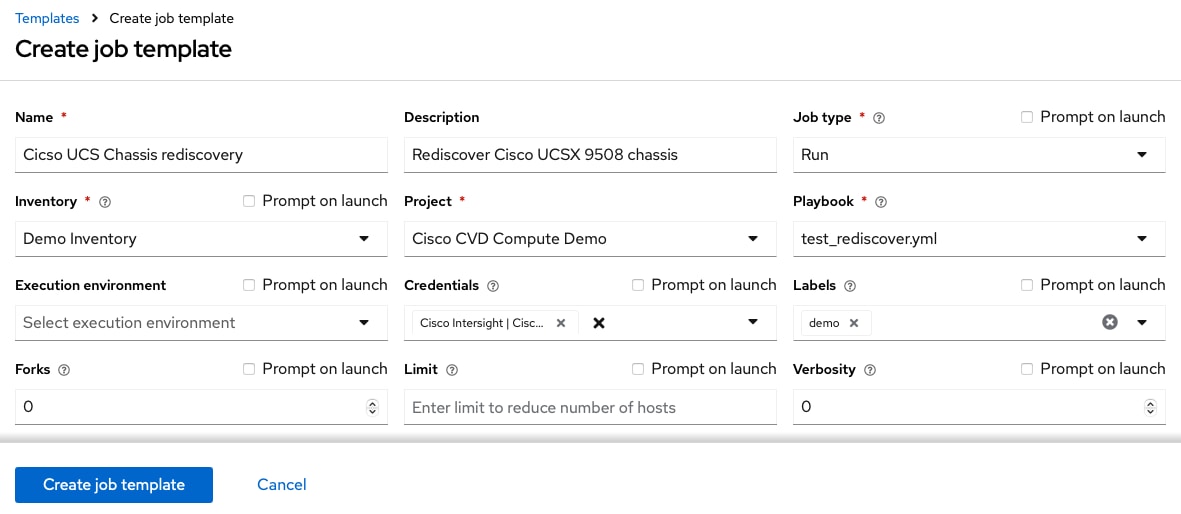Viewport: 1181px width, 514px height.
Task: Open the Inventory dropdown showing Demo Inventory
Action: pos(201,239)
